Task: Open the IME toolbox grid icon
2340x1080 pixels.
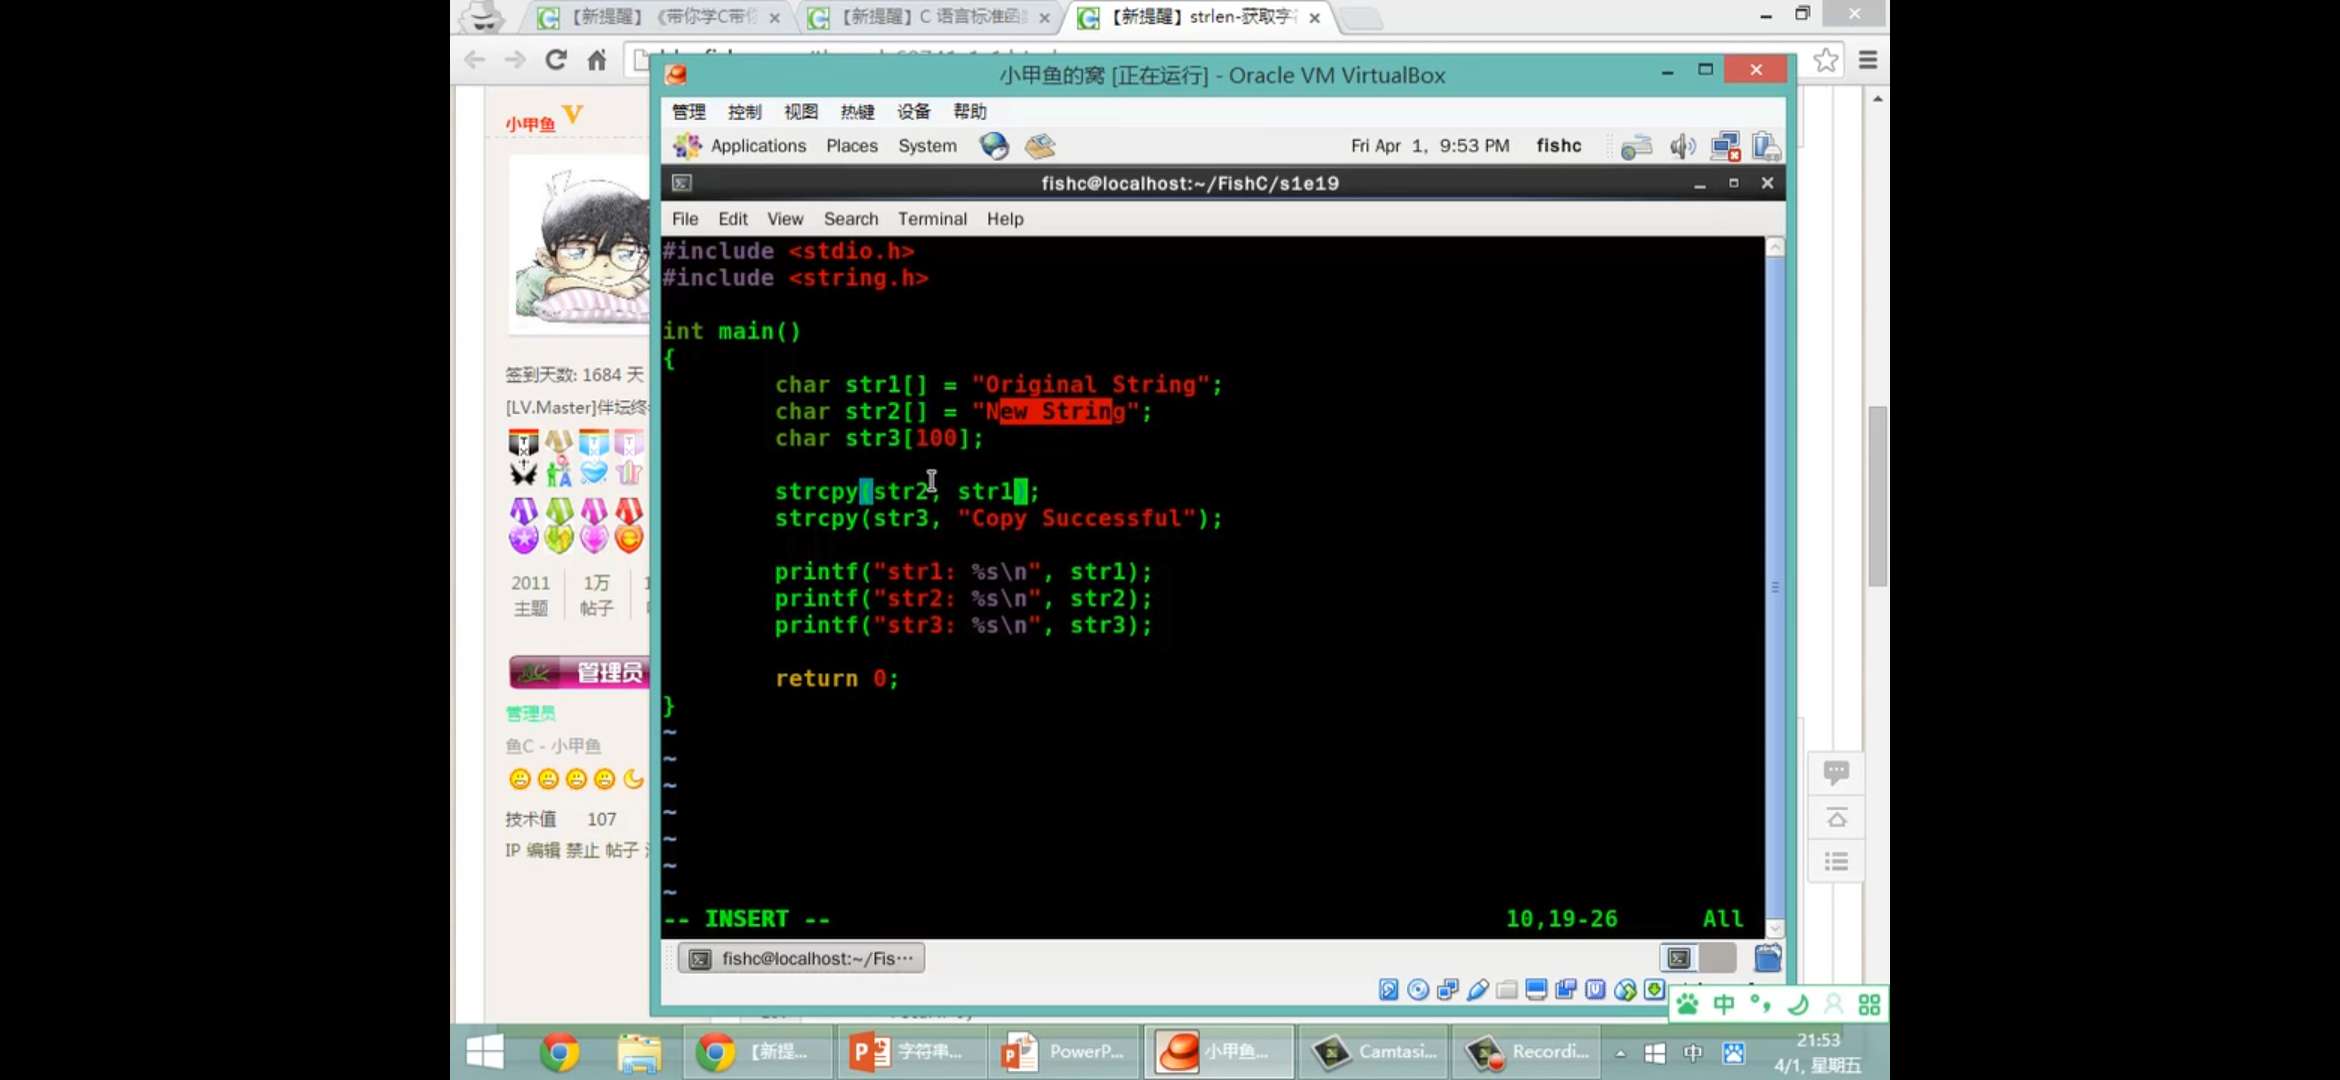Action: click(1869, 1004)
